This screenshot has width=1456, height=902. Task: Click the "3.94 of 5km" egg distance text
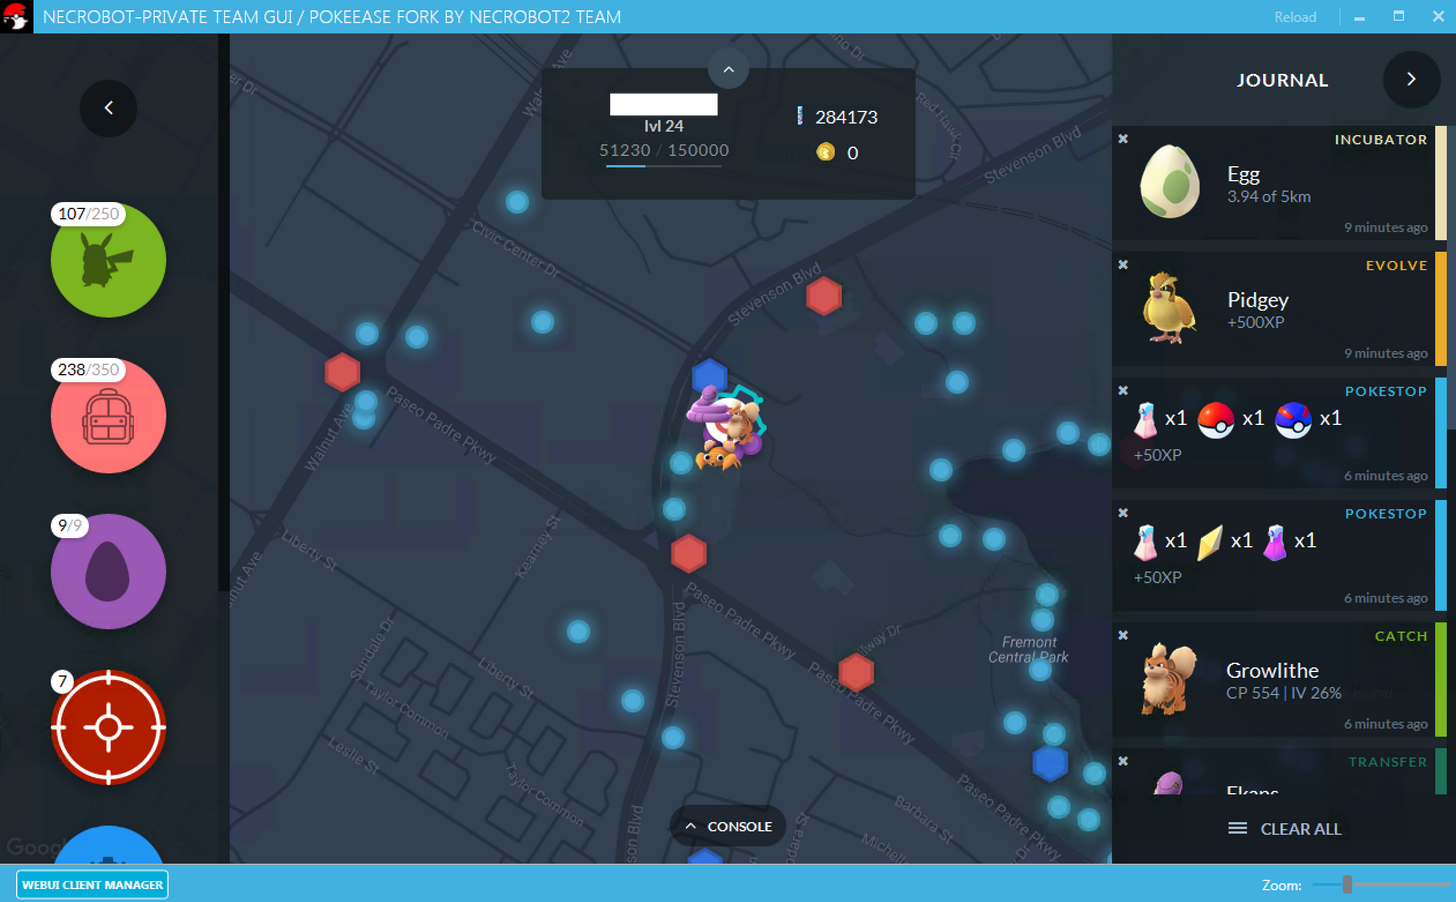point(1268,197)
